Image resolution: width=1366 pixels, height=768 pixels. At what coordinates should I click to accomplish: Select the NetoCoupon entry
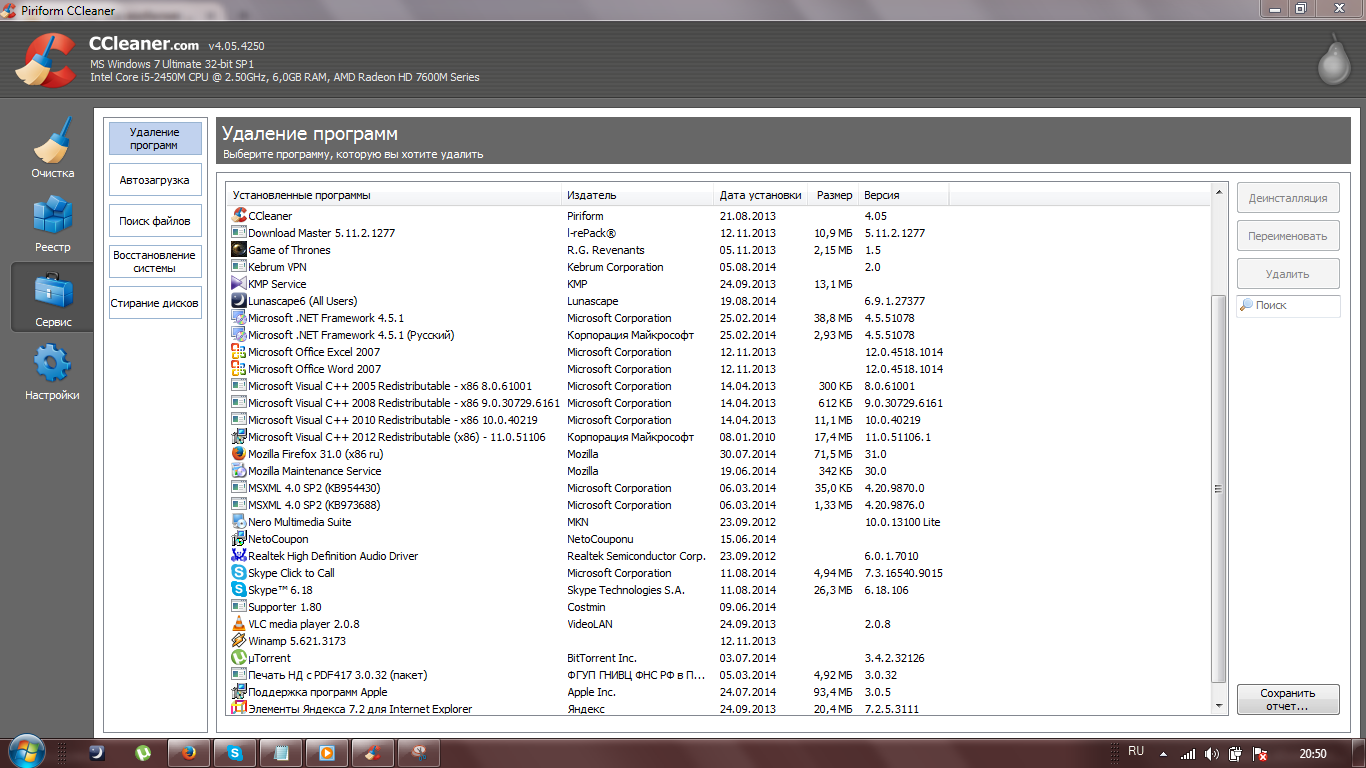[719, 539]
